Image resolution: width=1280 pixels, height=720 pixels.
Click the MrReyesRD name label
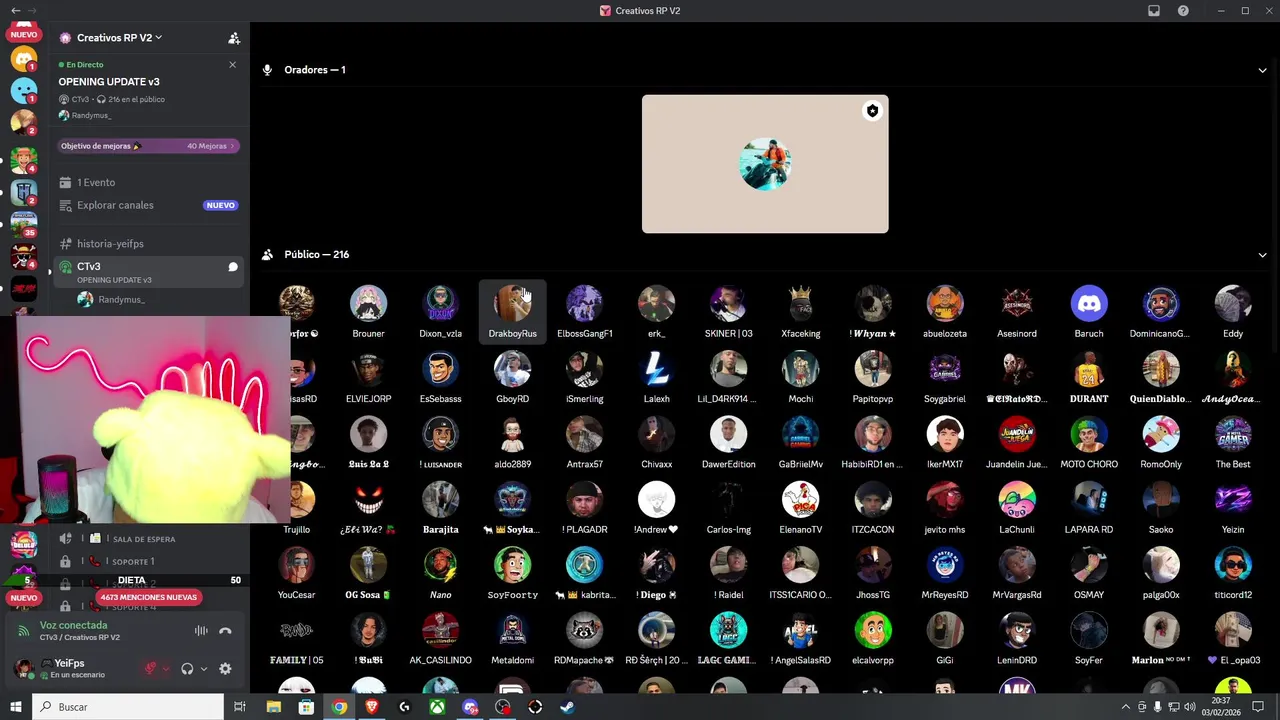(x=945, y=595)
